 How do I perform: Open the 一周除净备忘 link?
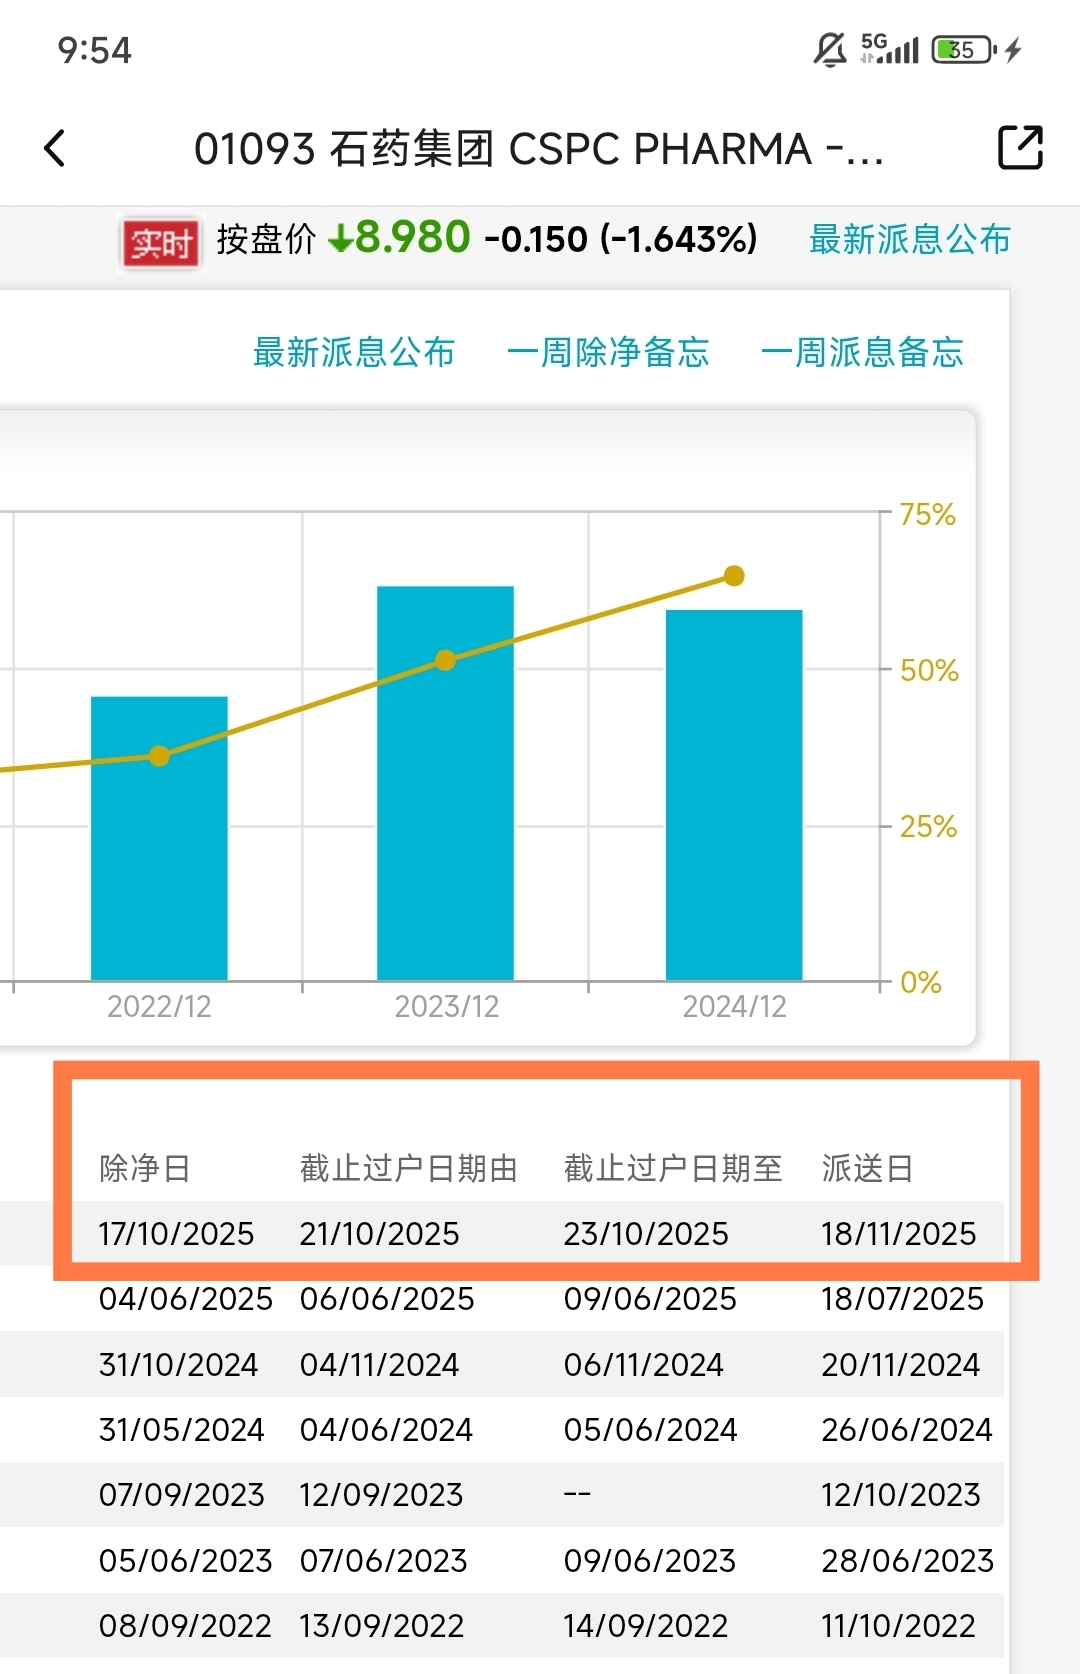[x=608, y=352]
